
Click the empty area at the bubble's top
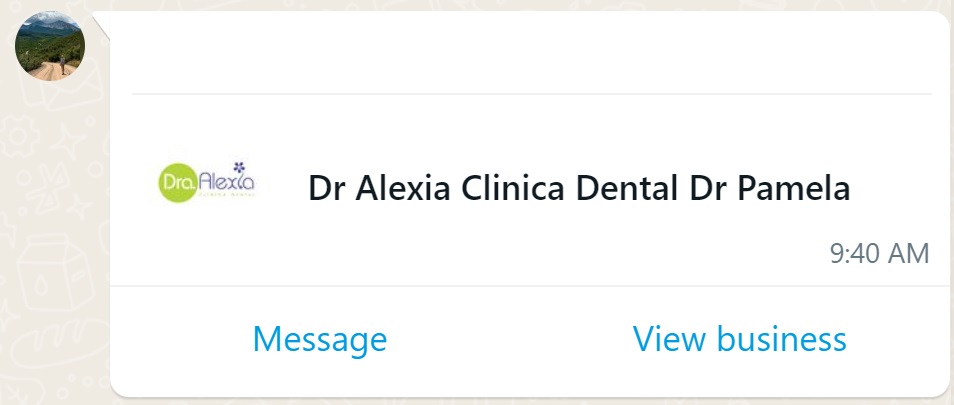point(530,50)
